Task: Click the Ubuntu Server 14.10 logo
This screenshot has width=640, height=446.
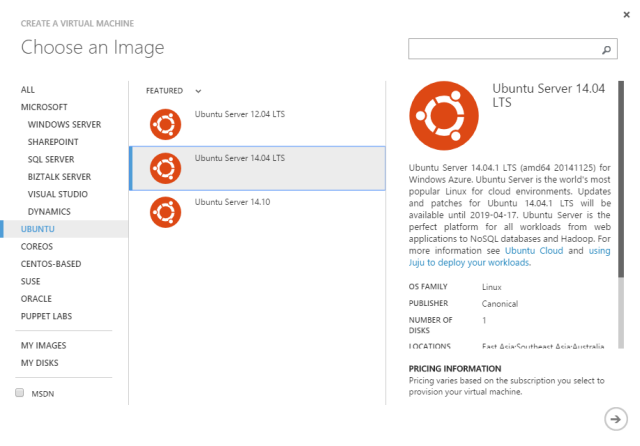Action: click(x=165, y=212)
